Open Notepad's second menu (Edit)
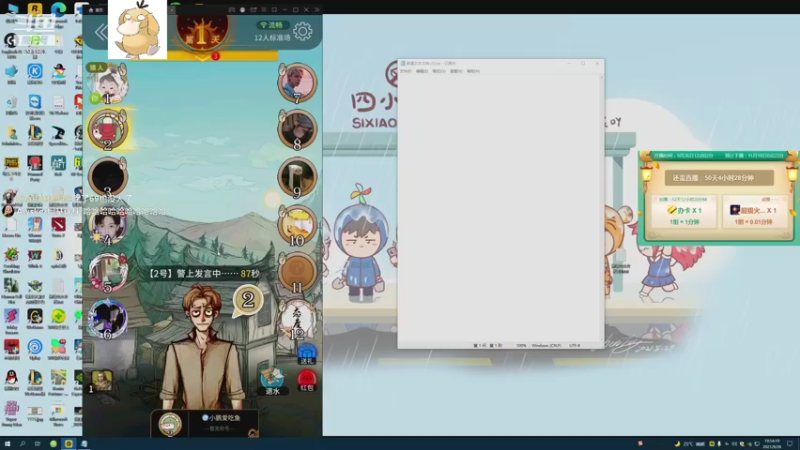The width and height of the screenshot is (800, 450). click(422, 71)
